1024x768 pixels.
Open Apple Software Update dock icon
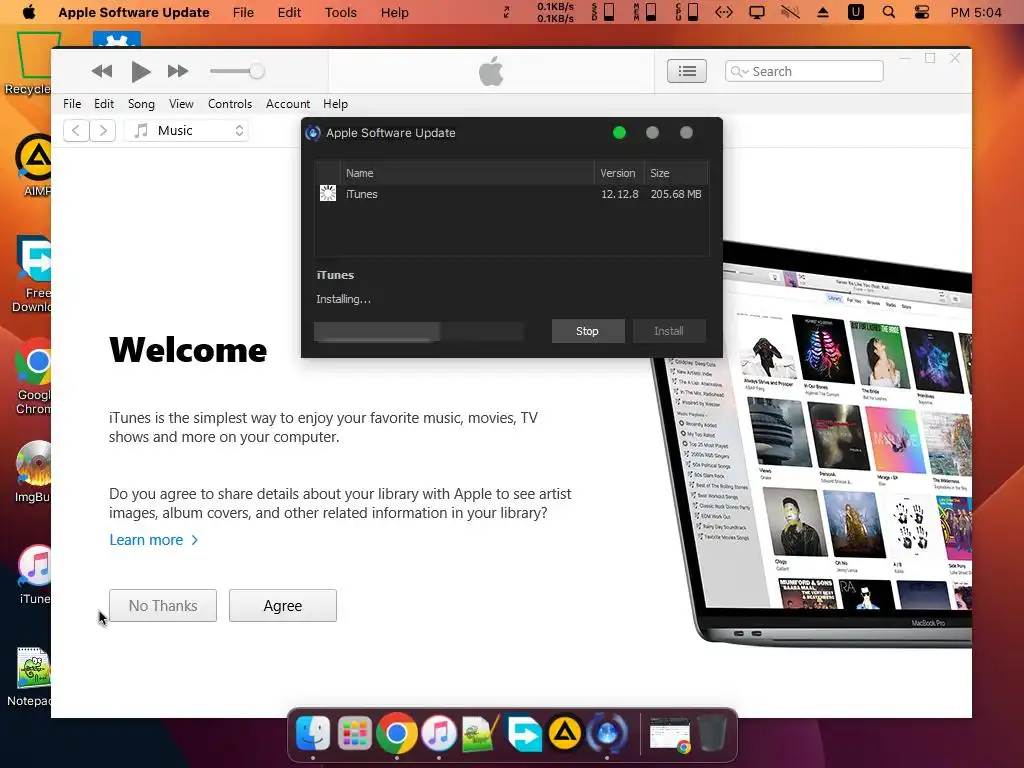pos(607,733)
